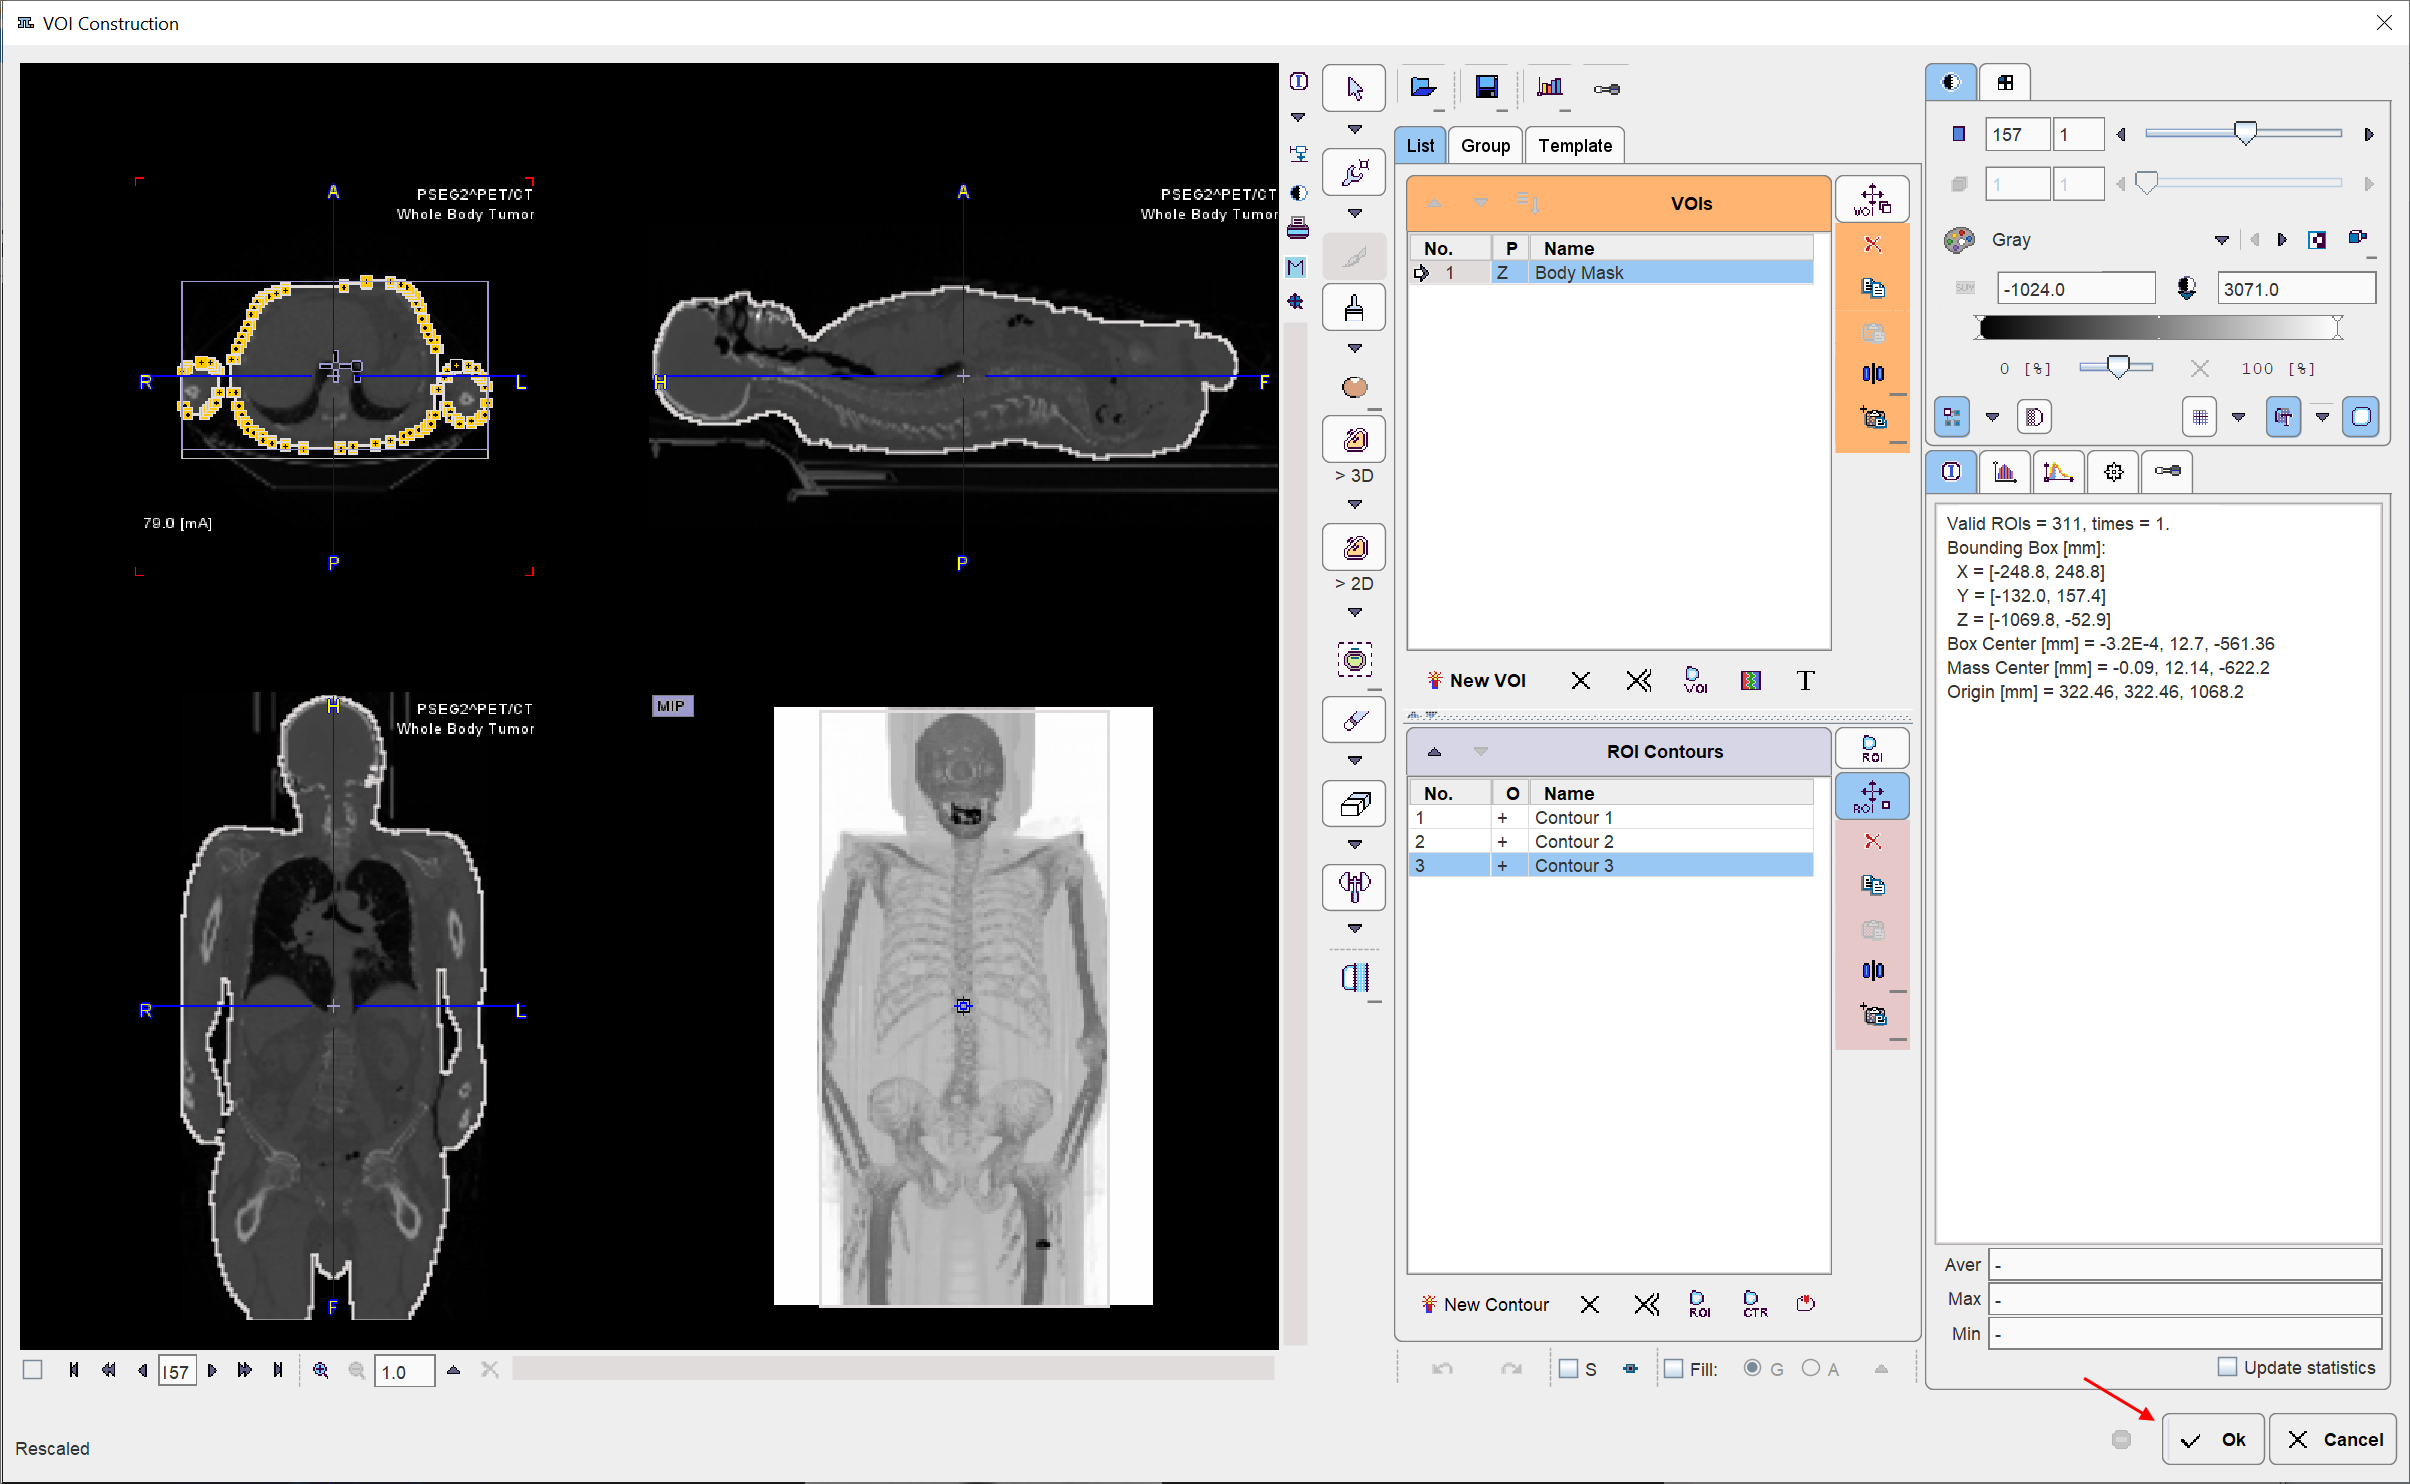
Task: Click the color palette icon next to Gray
Action: click(1958, 240)
